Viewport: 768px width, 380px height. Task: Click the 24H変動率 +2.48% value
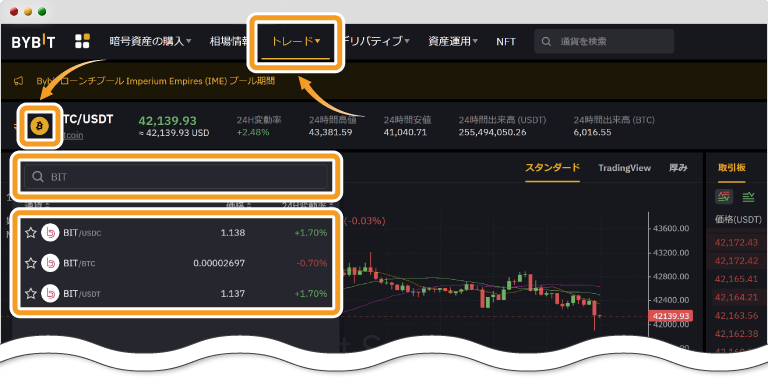[x=253, y=132]
